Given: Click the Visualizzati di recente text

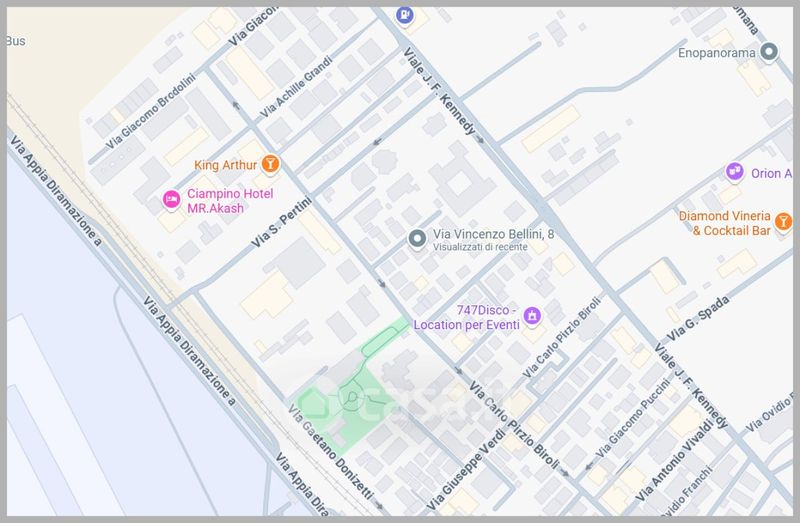Looking at the screenshot, I should 480,247.
